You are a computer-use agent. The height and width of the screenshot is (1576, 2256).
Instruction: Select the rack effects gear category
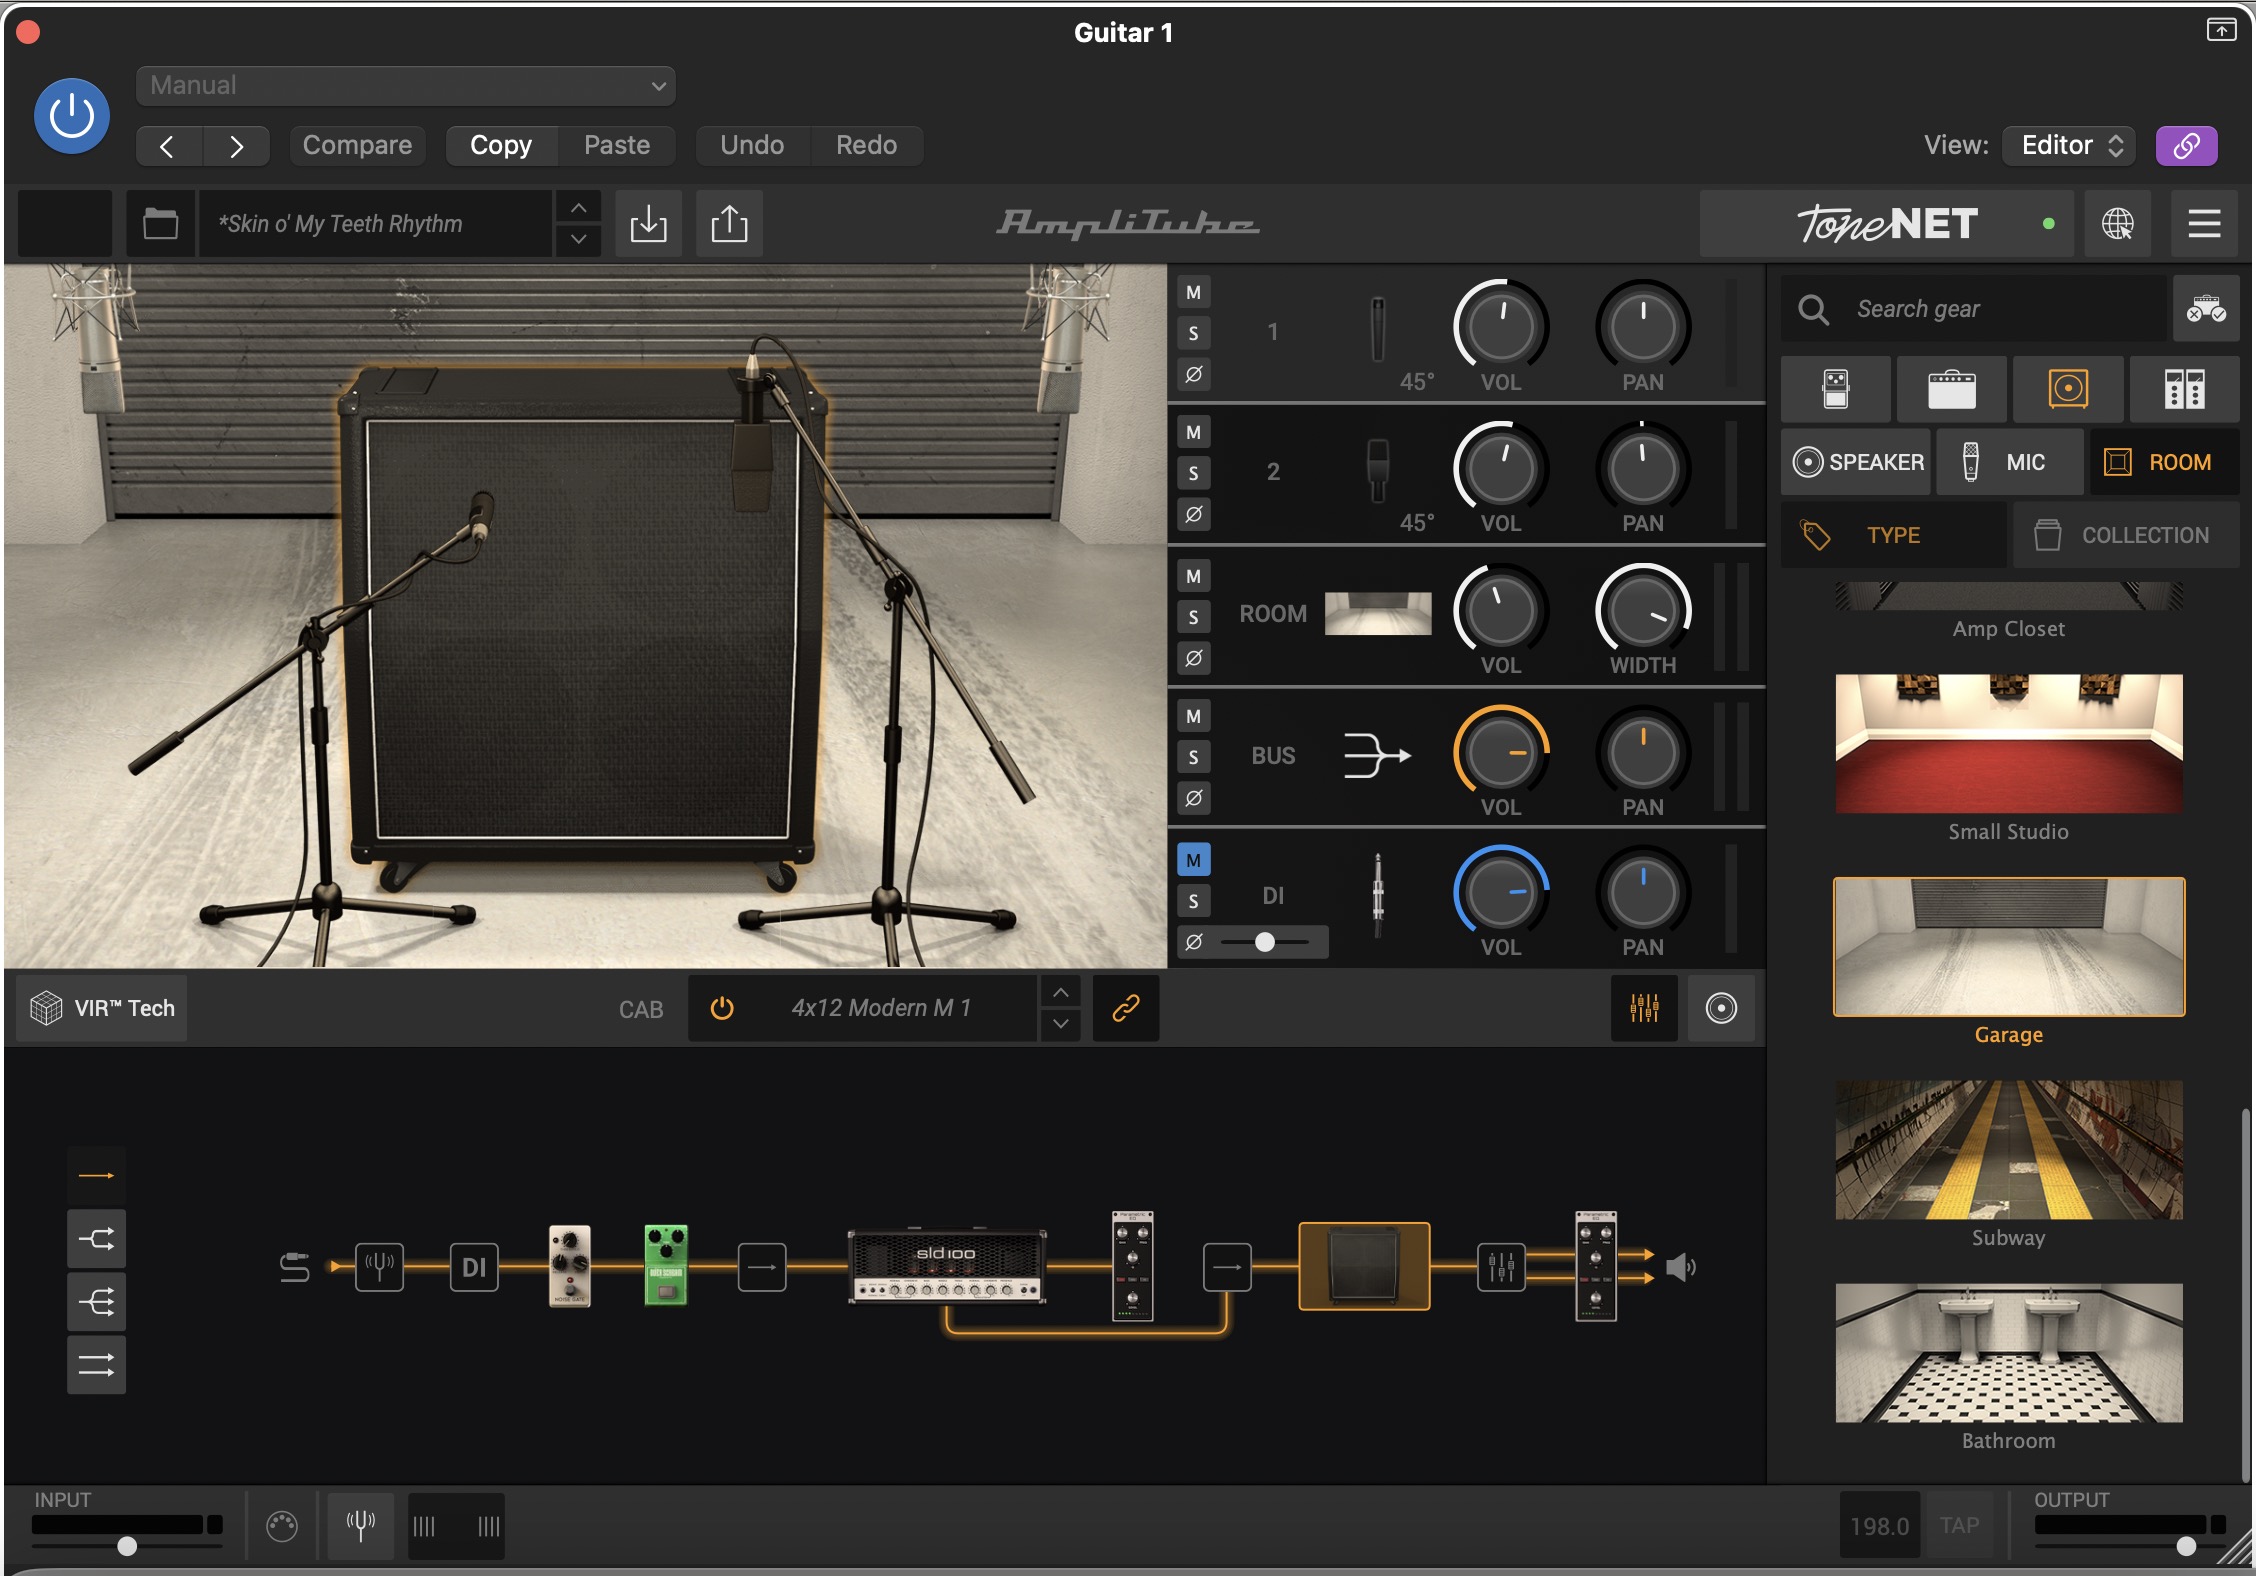2185,389
